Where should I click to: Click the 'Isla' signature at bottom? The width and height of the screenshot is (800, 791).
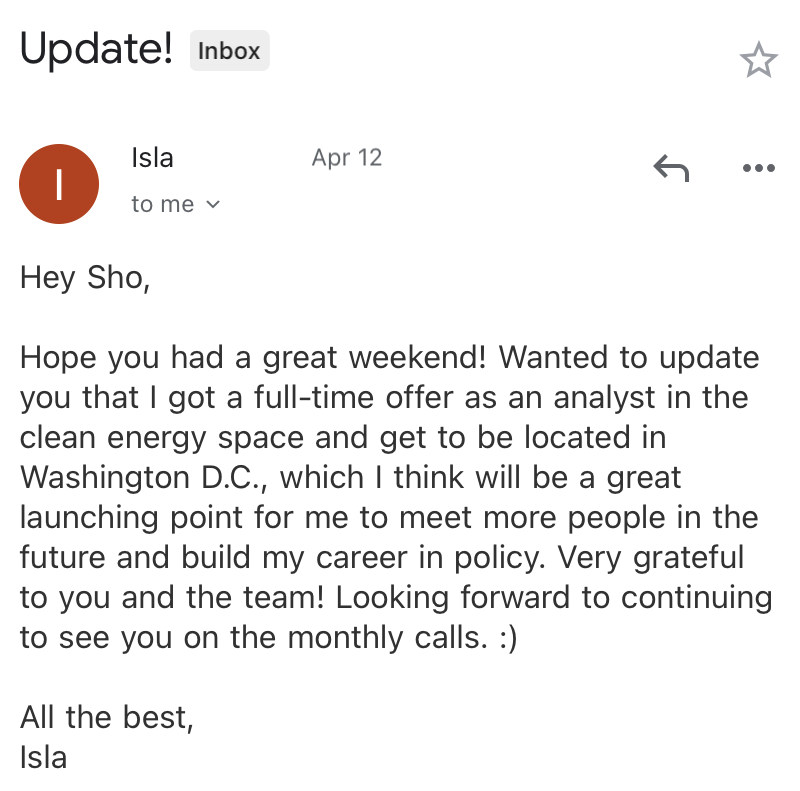coord(43,757)
